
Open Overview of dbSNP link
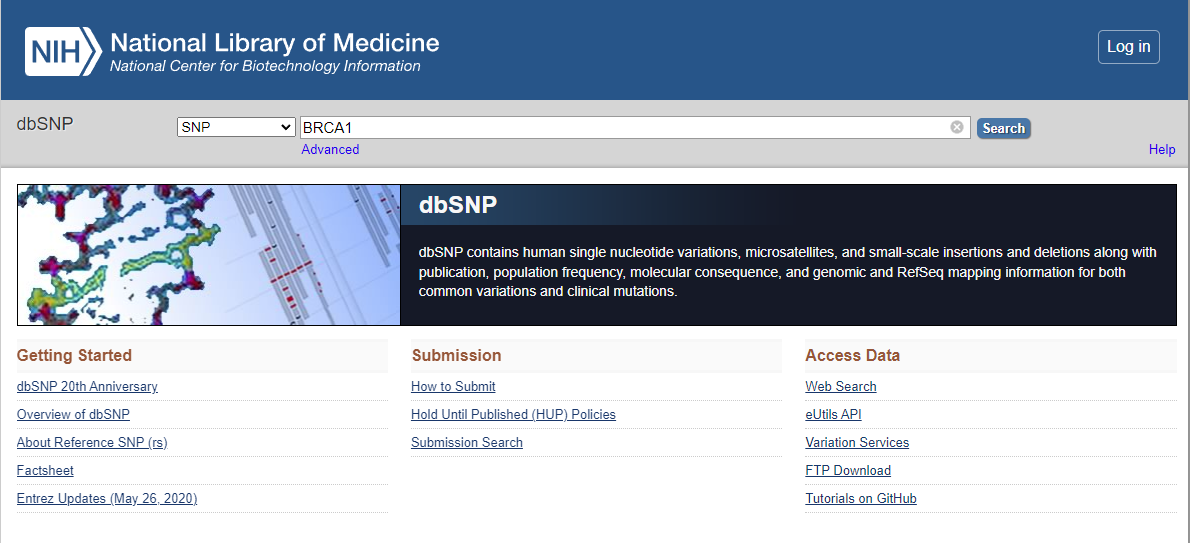tap(73, 415)
